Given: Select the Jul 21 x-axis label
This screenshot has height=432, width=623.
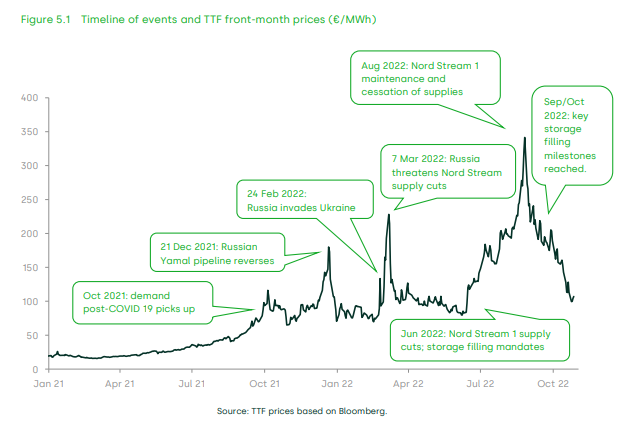Looking at the screenshot, I should (x=192, y=381).
